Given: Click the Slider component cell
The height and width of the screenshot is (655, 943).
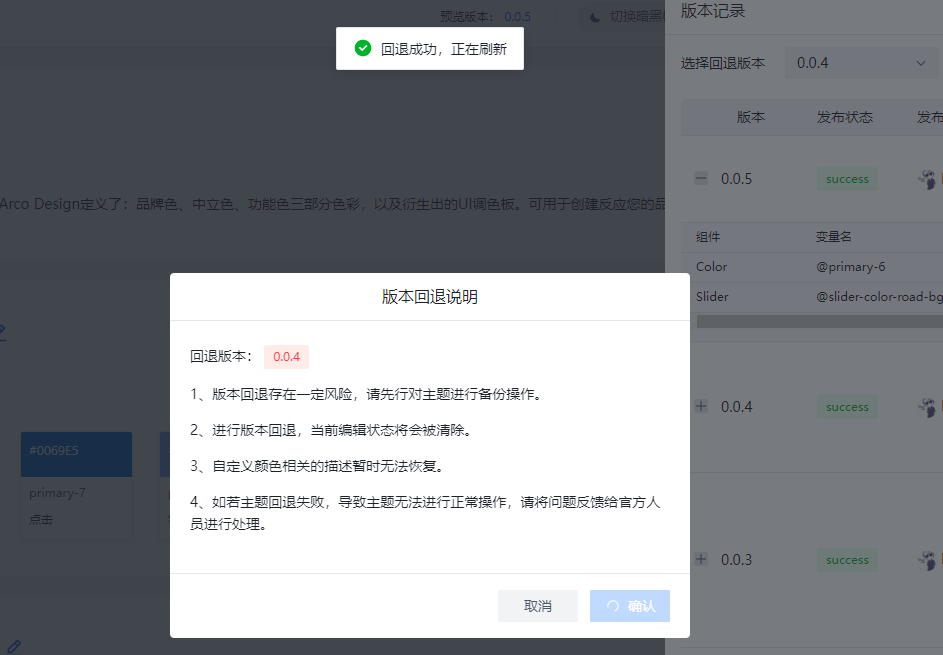Looking at the screenshot, I should [712, 297].
